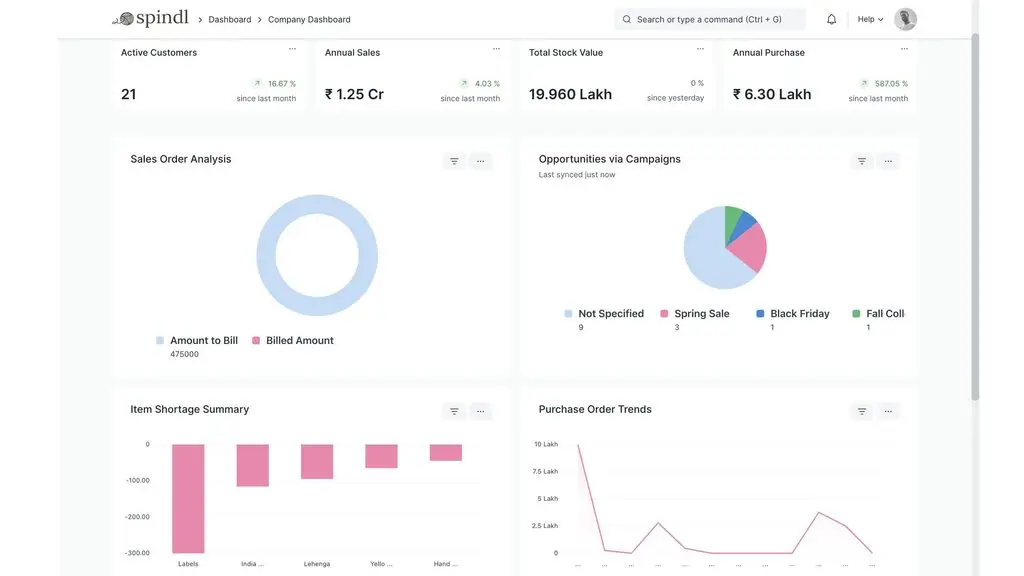Click the Total Stock Value 19.960 Lakh
This screenshot has width=1024, height=576.
pyautogui.click(x=570, y=94)
